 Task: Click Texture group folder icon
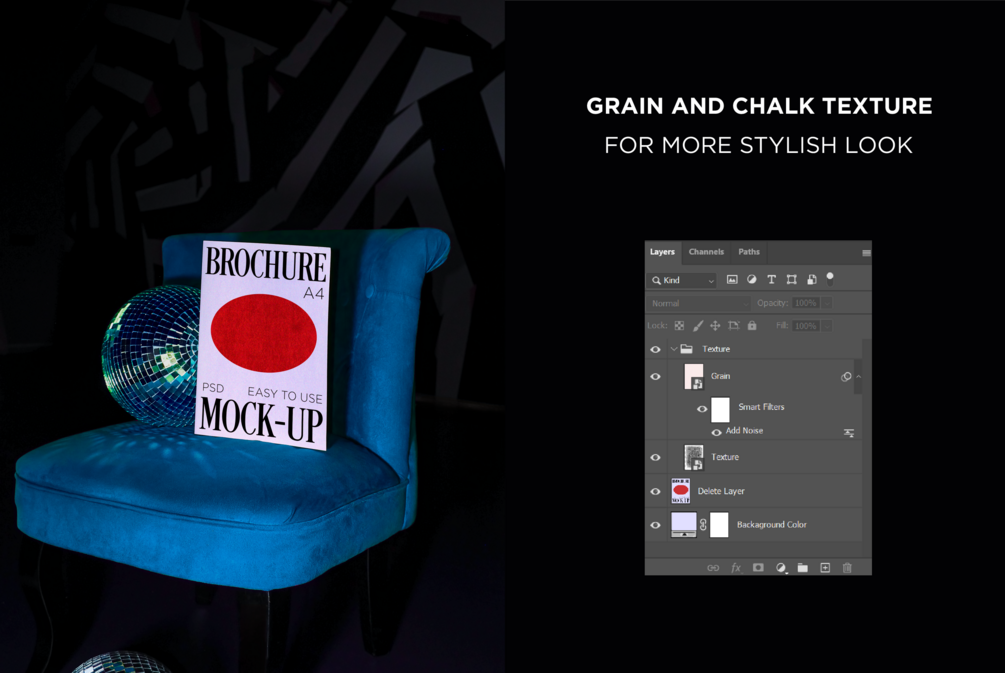[686, 349]
